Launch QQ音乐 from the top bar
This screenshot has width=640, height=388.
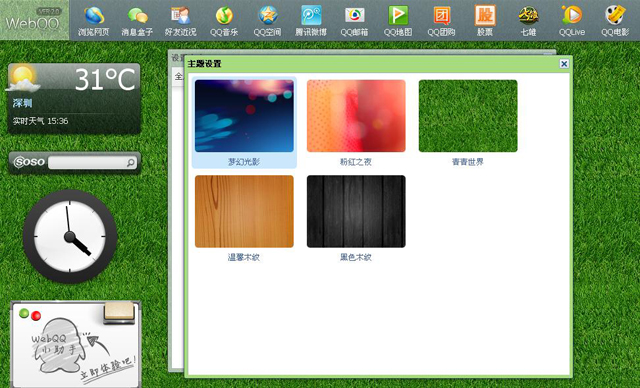click(x=224, y=20)
